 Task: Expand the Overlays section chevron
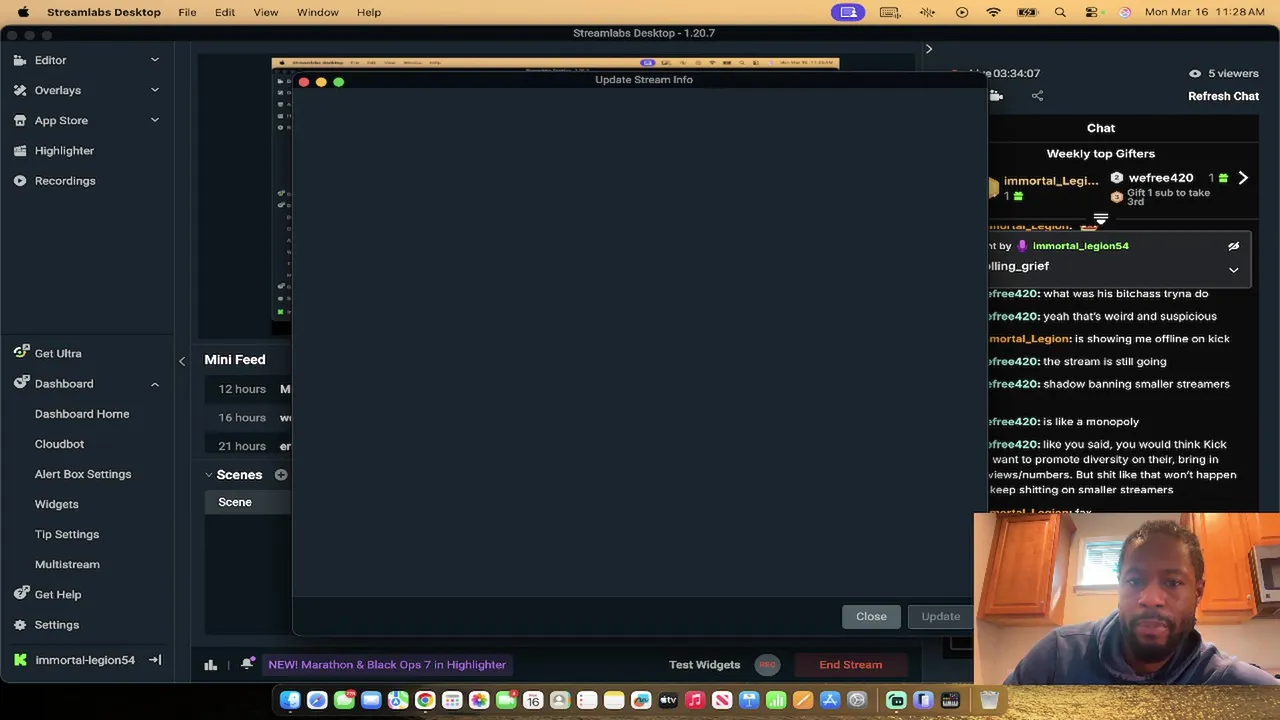tap(155, 90)
